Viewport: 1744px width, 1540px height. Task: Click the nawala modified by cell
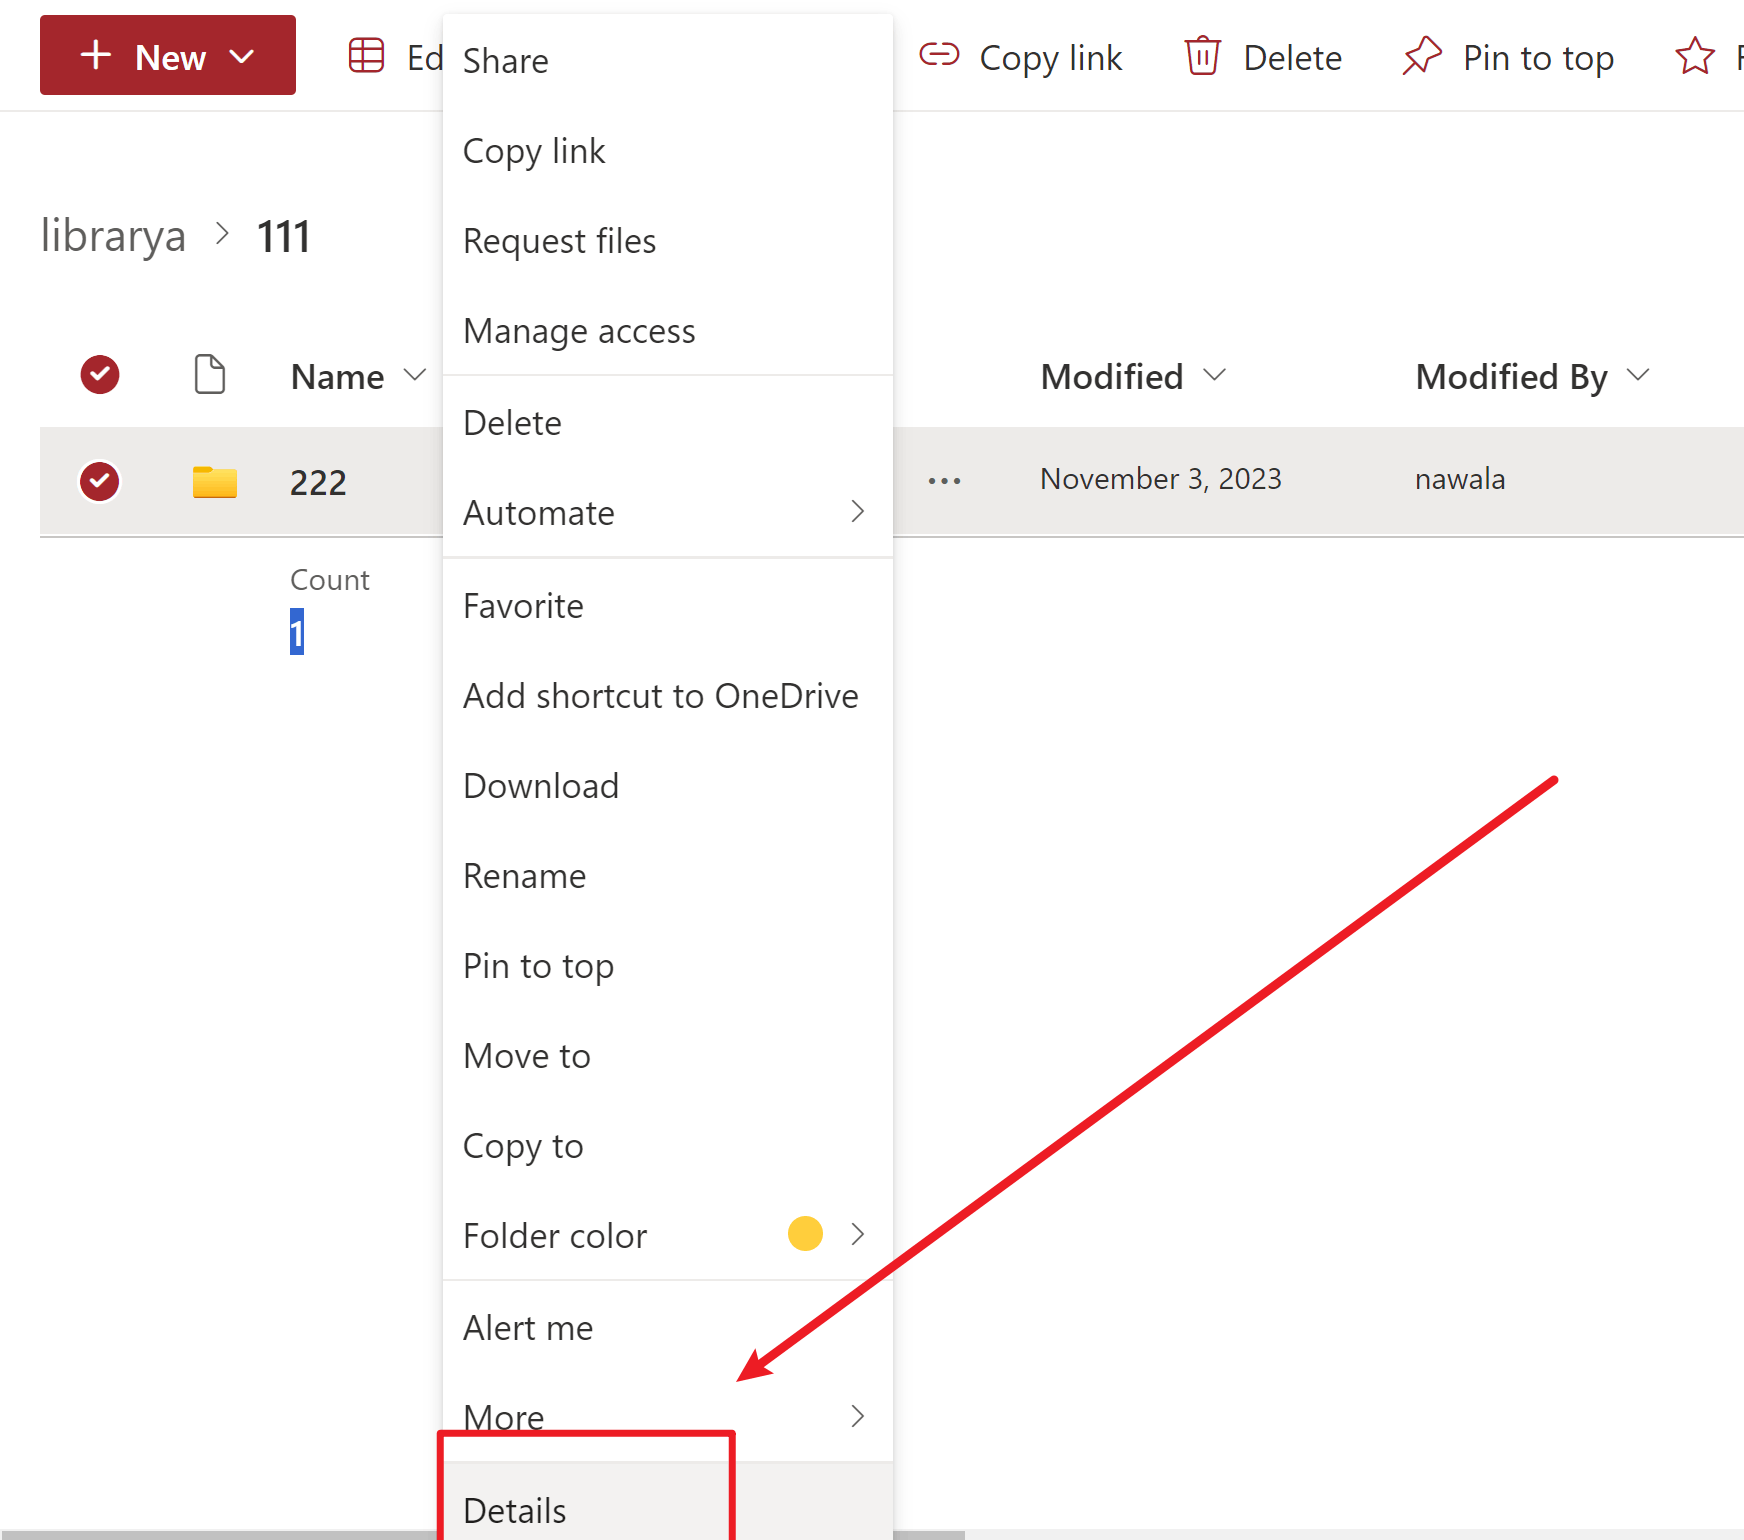pos(1460,479)
